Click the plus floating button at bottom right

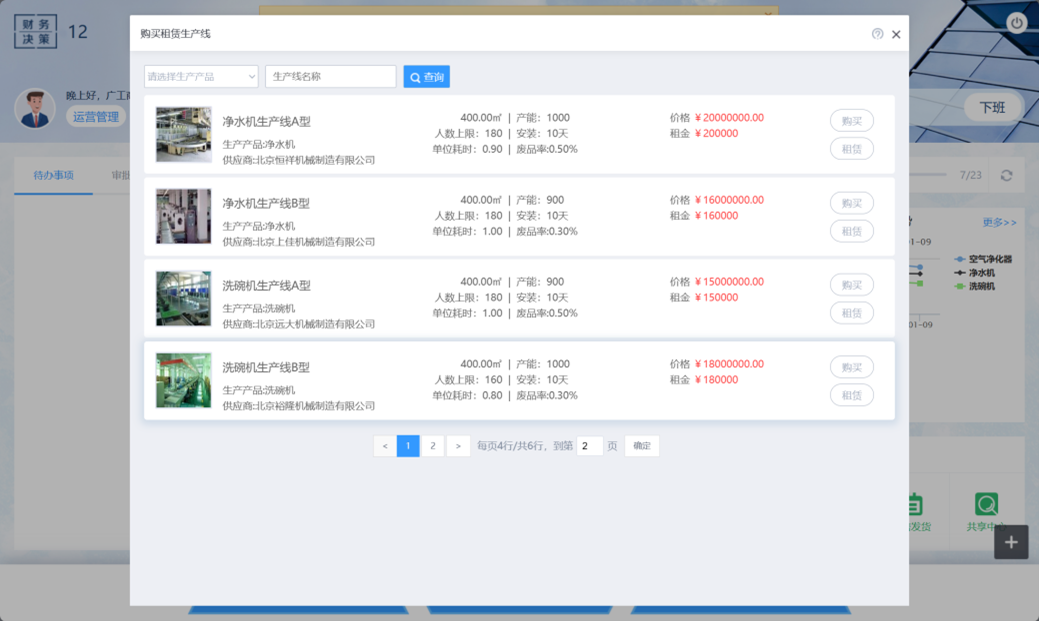tap(1011, 542)
